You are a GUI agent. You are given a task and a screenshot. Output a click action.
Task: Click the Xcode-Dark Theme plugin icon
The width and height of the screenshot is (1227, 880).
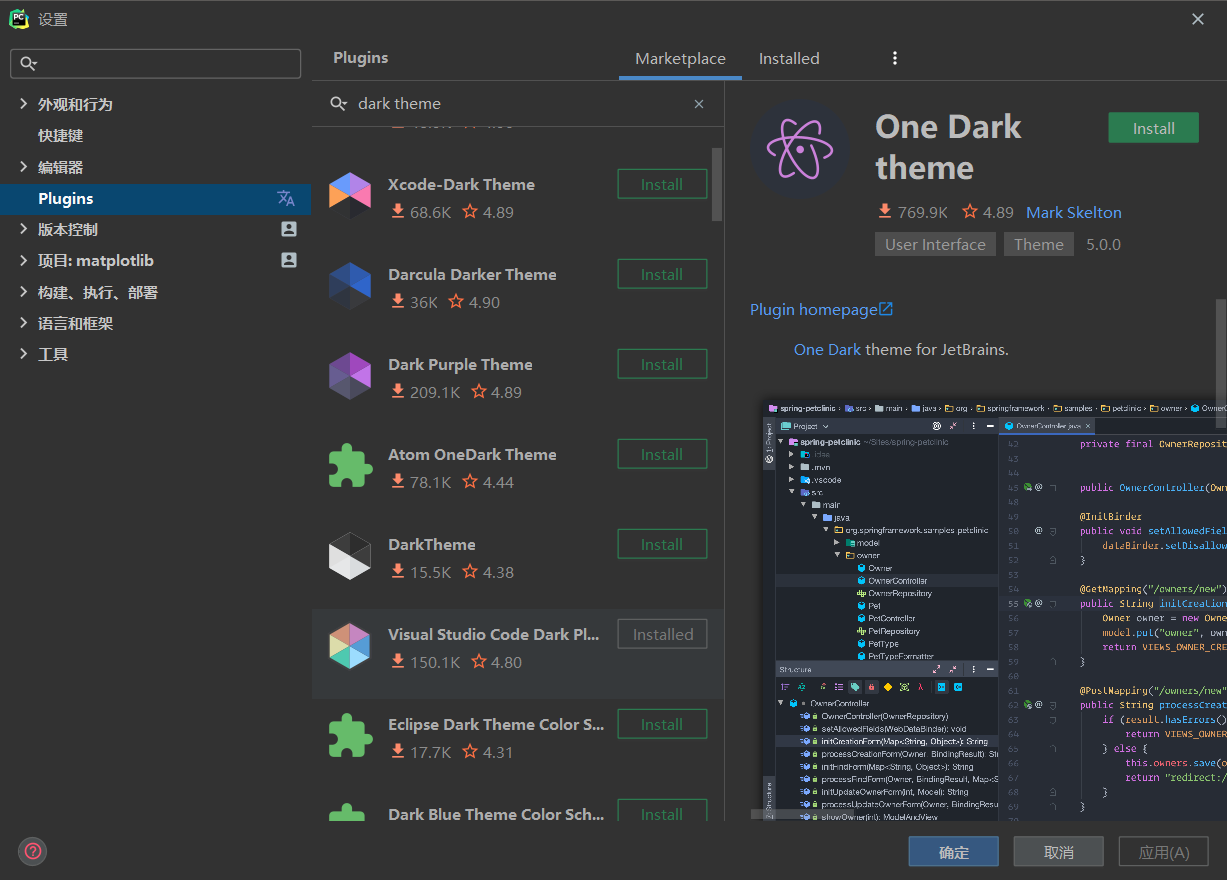(x=350, y=196)
